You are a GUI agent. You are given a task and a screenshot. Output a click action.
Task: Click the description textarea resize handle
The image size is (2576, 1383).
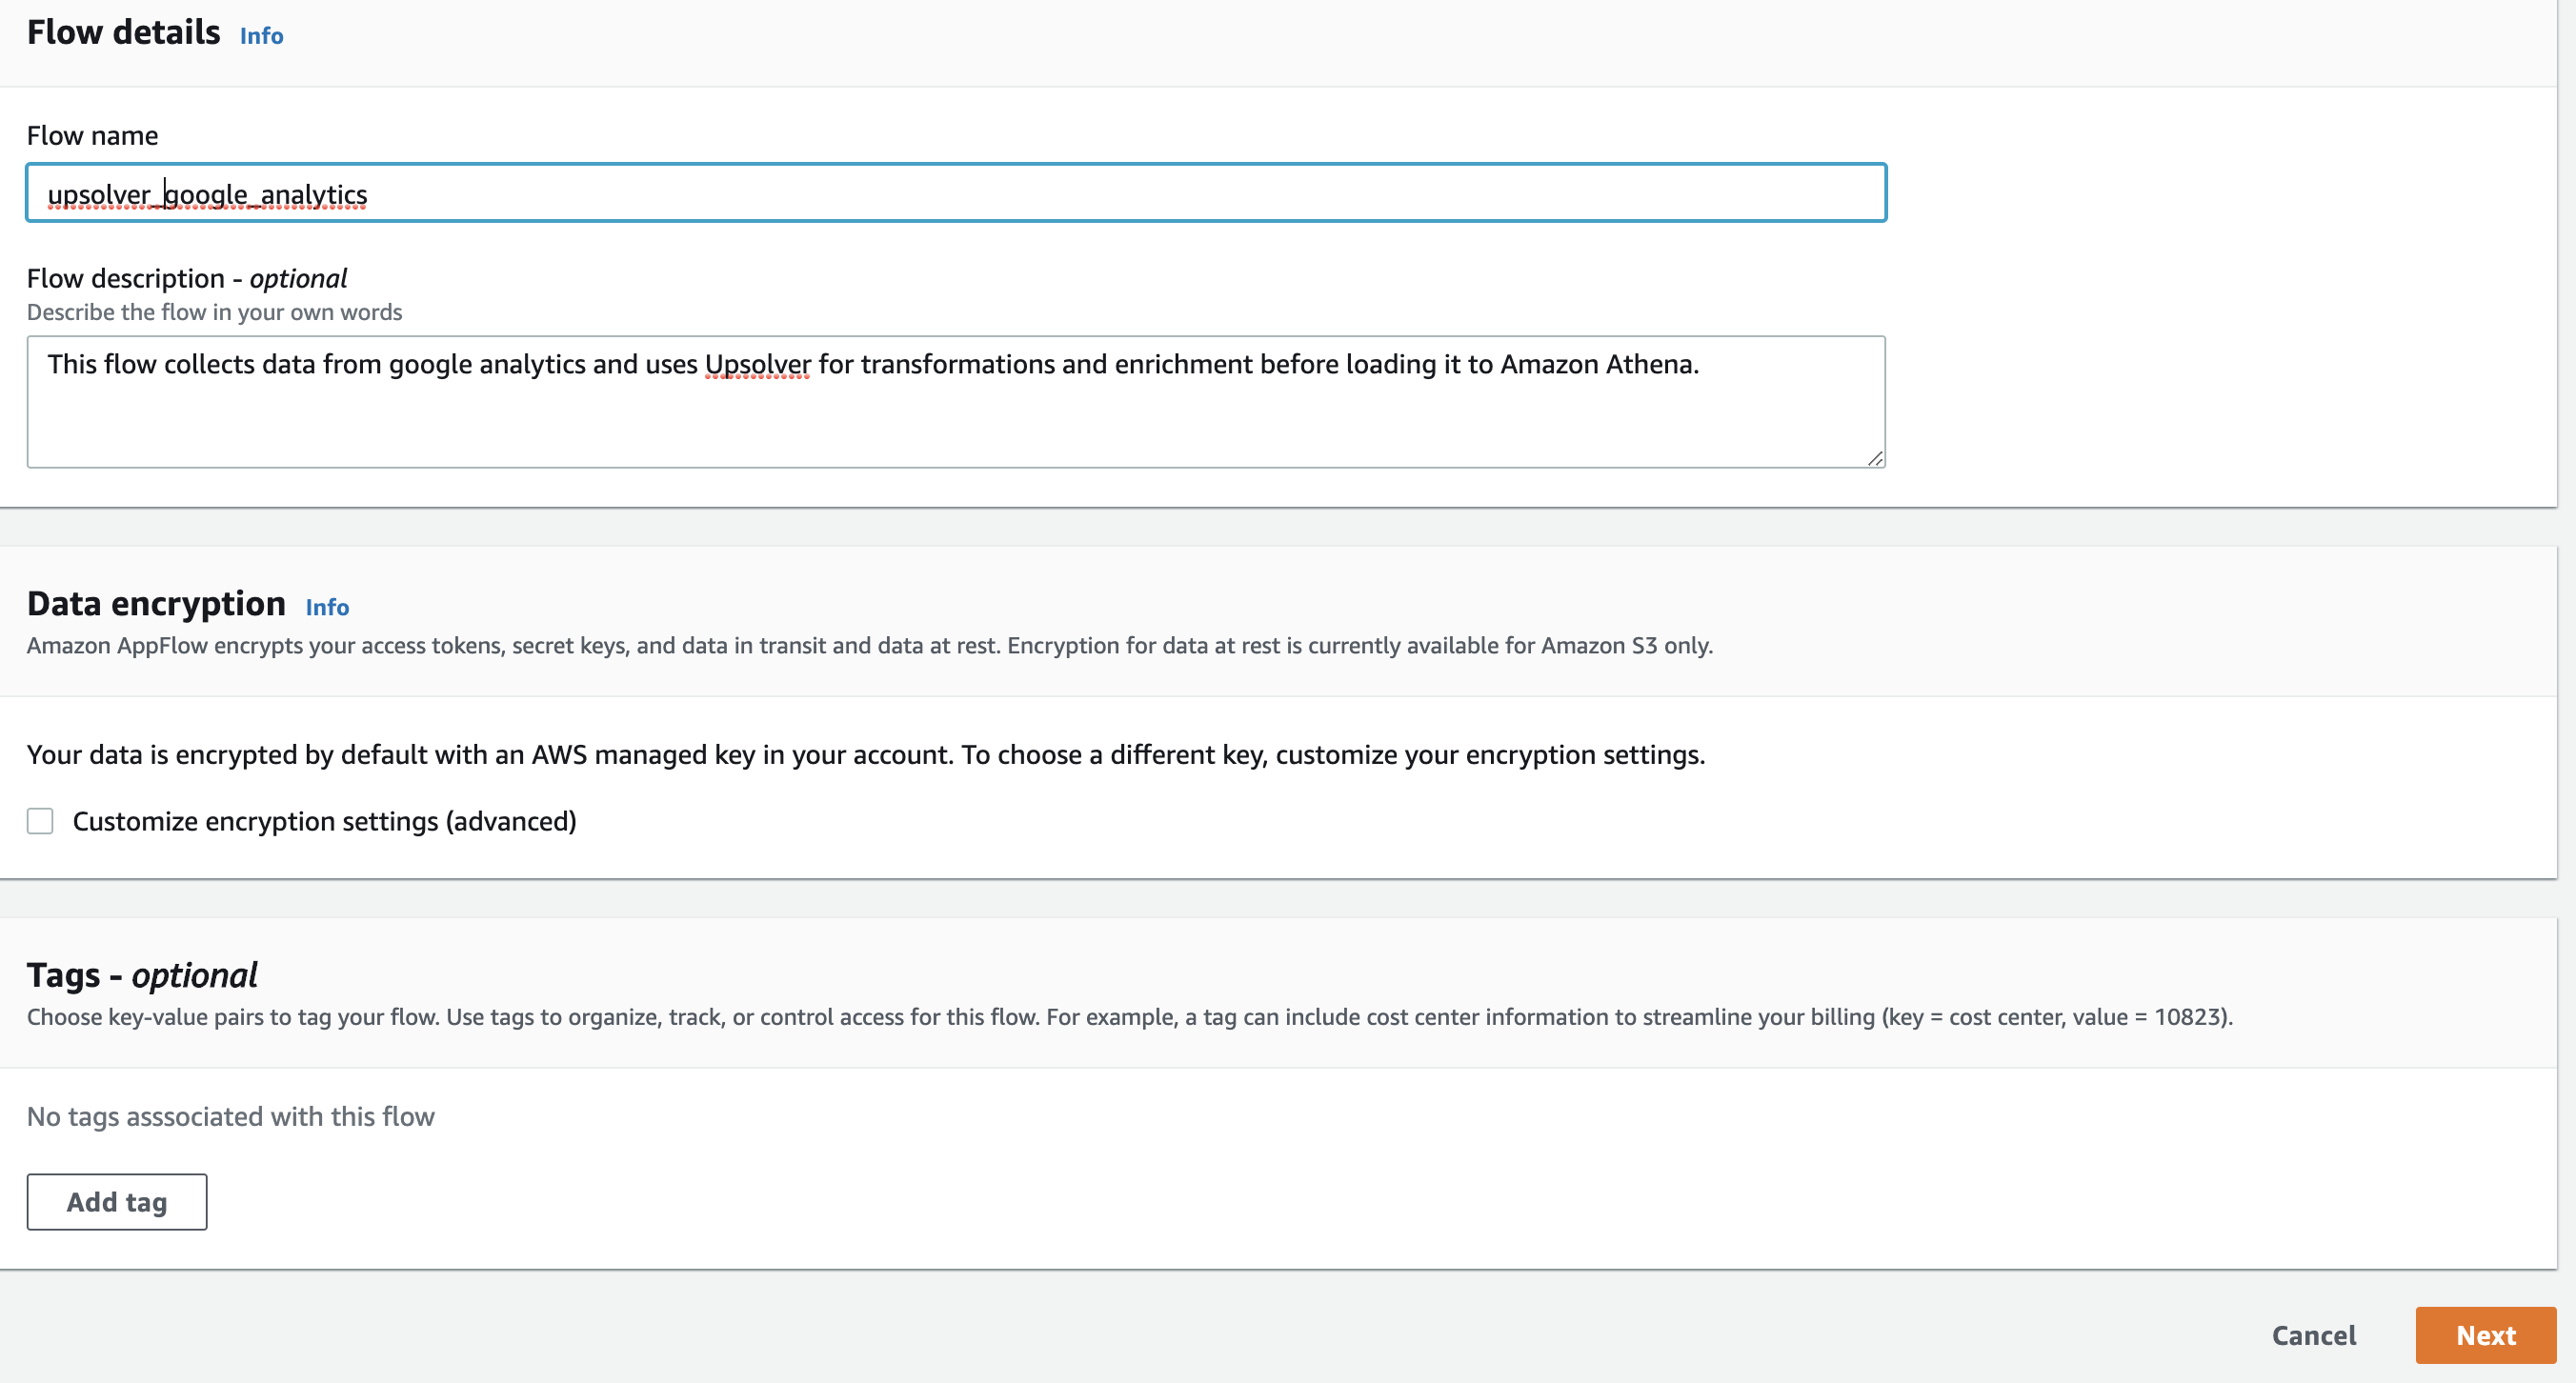[1875, 458]
